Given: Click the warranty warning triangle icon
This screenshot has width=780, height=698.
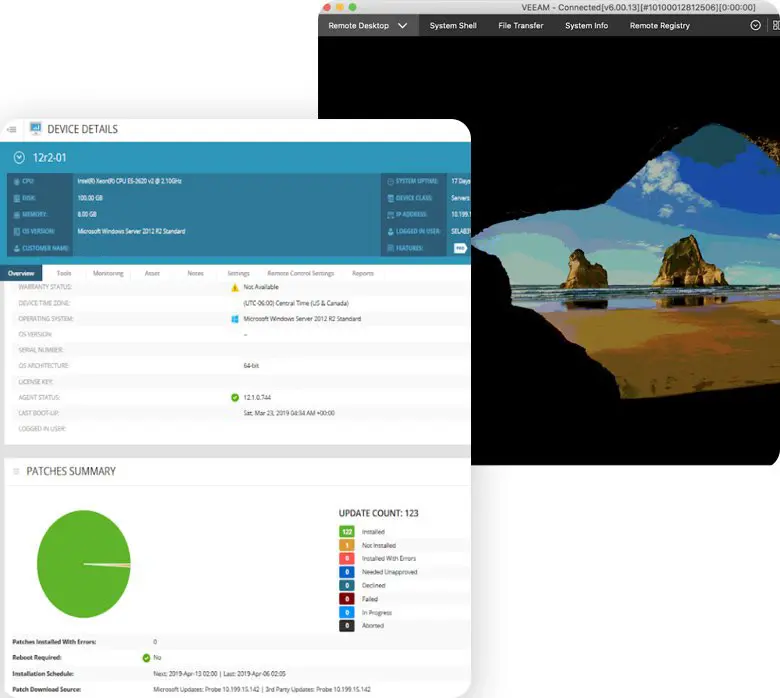Looking at the screenshot, I should click(x=235, y=288).
